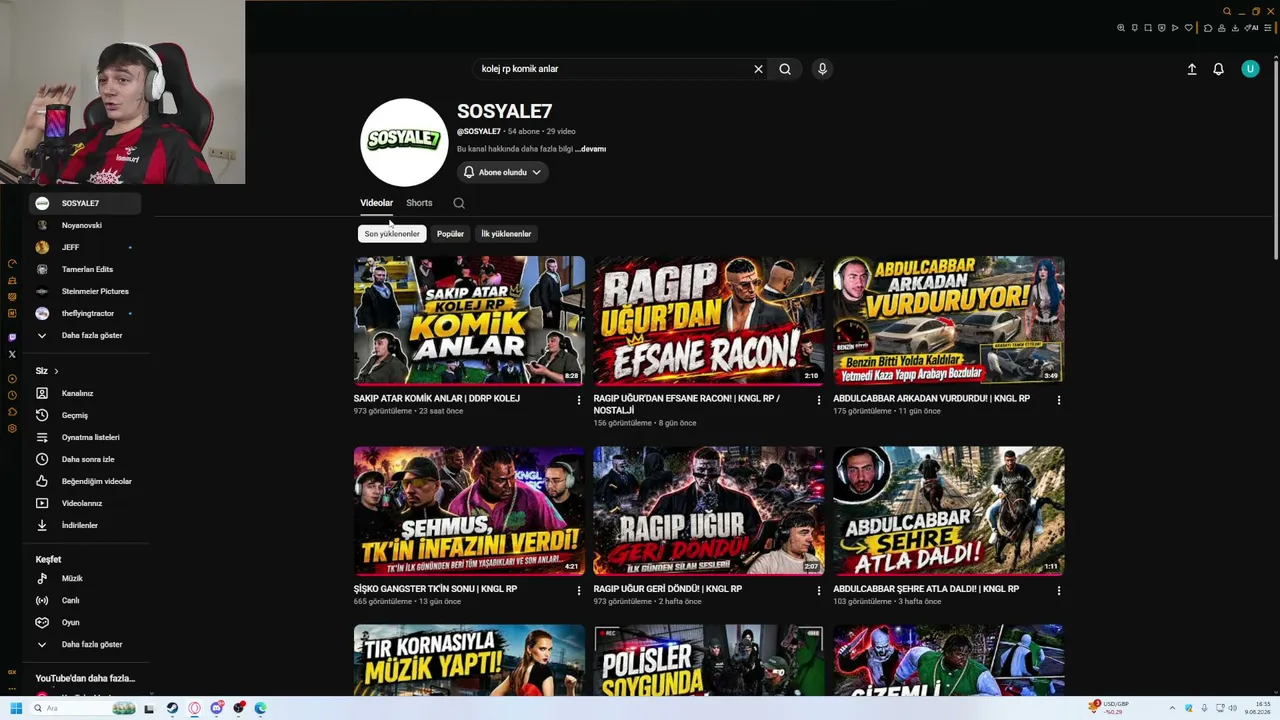Browse Oyun in the Keşfet section
This screenshot has height=720, width=1280.
tap(85, 622)
